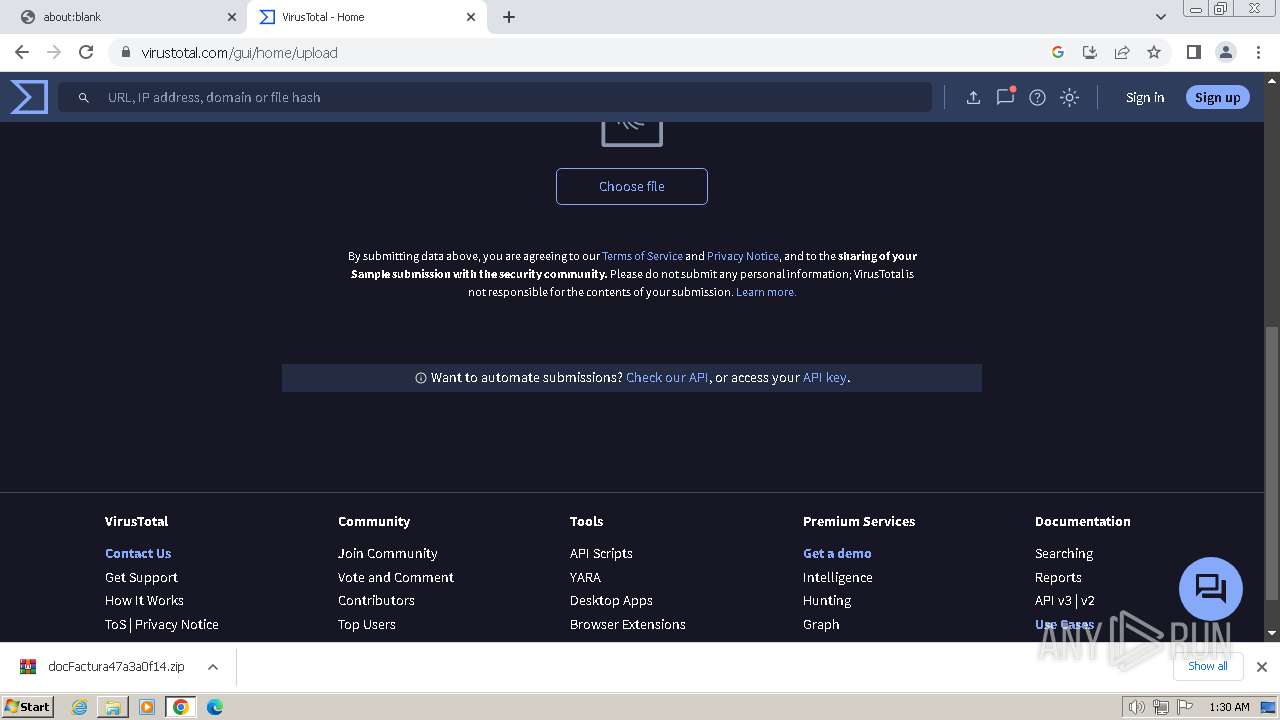The height and width of the screenshot is (720, 1280).
Task: Click the volume speaker tray icon
Action: click(1137, 707)
